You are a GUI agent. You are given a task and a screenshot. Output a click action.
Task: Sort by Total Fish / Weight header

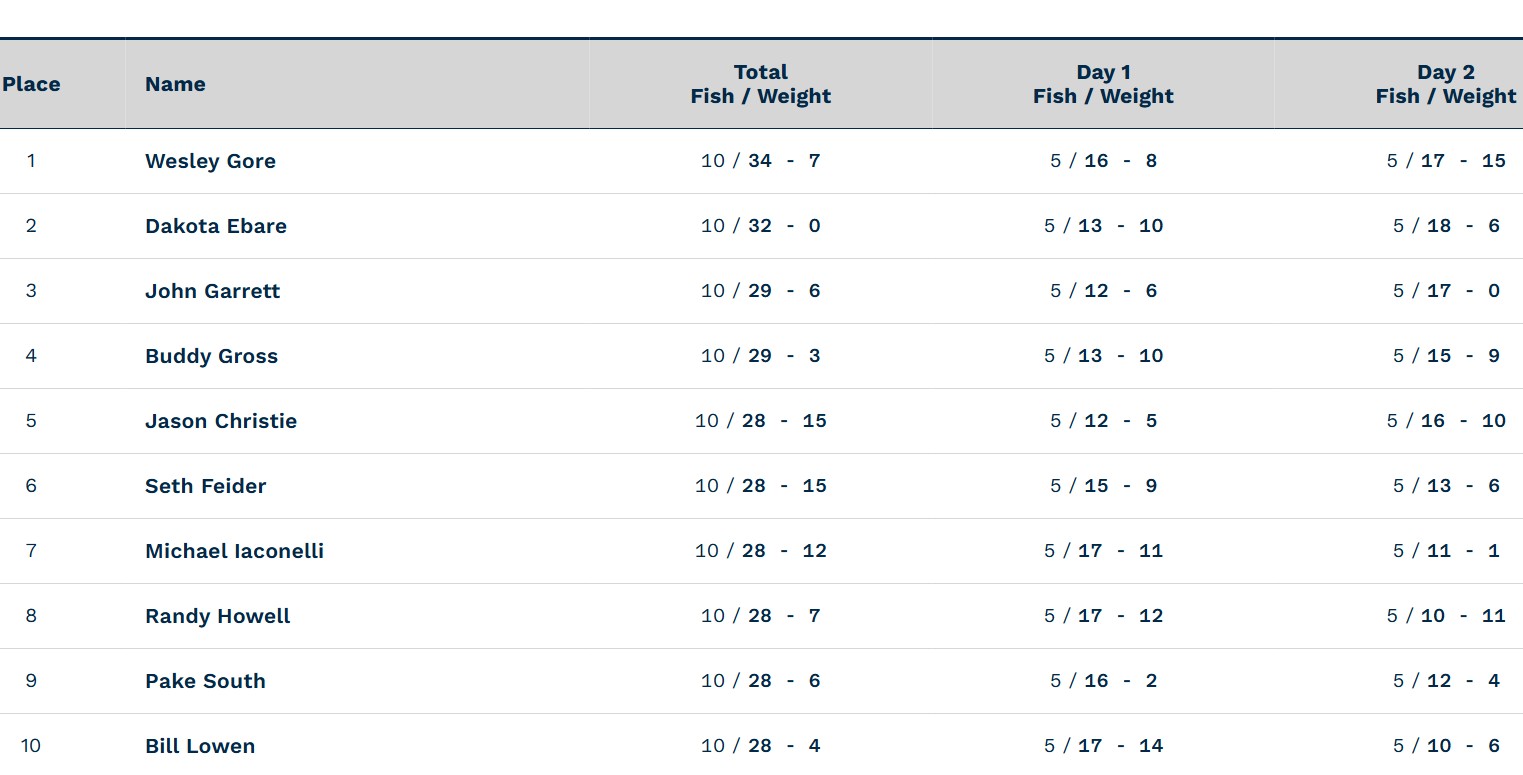click(x=760, y=84)
